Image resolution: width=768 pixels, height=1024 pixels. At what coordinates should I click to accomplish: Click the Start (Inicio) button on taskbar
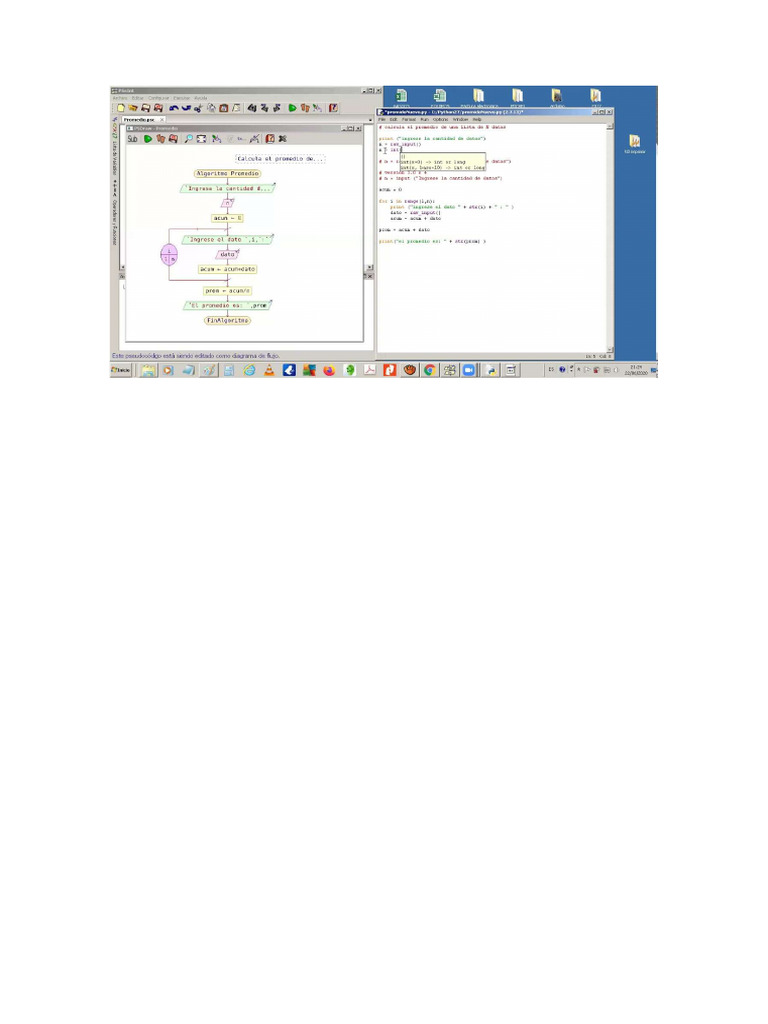(121, 370)
